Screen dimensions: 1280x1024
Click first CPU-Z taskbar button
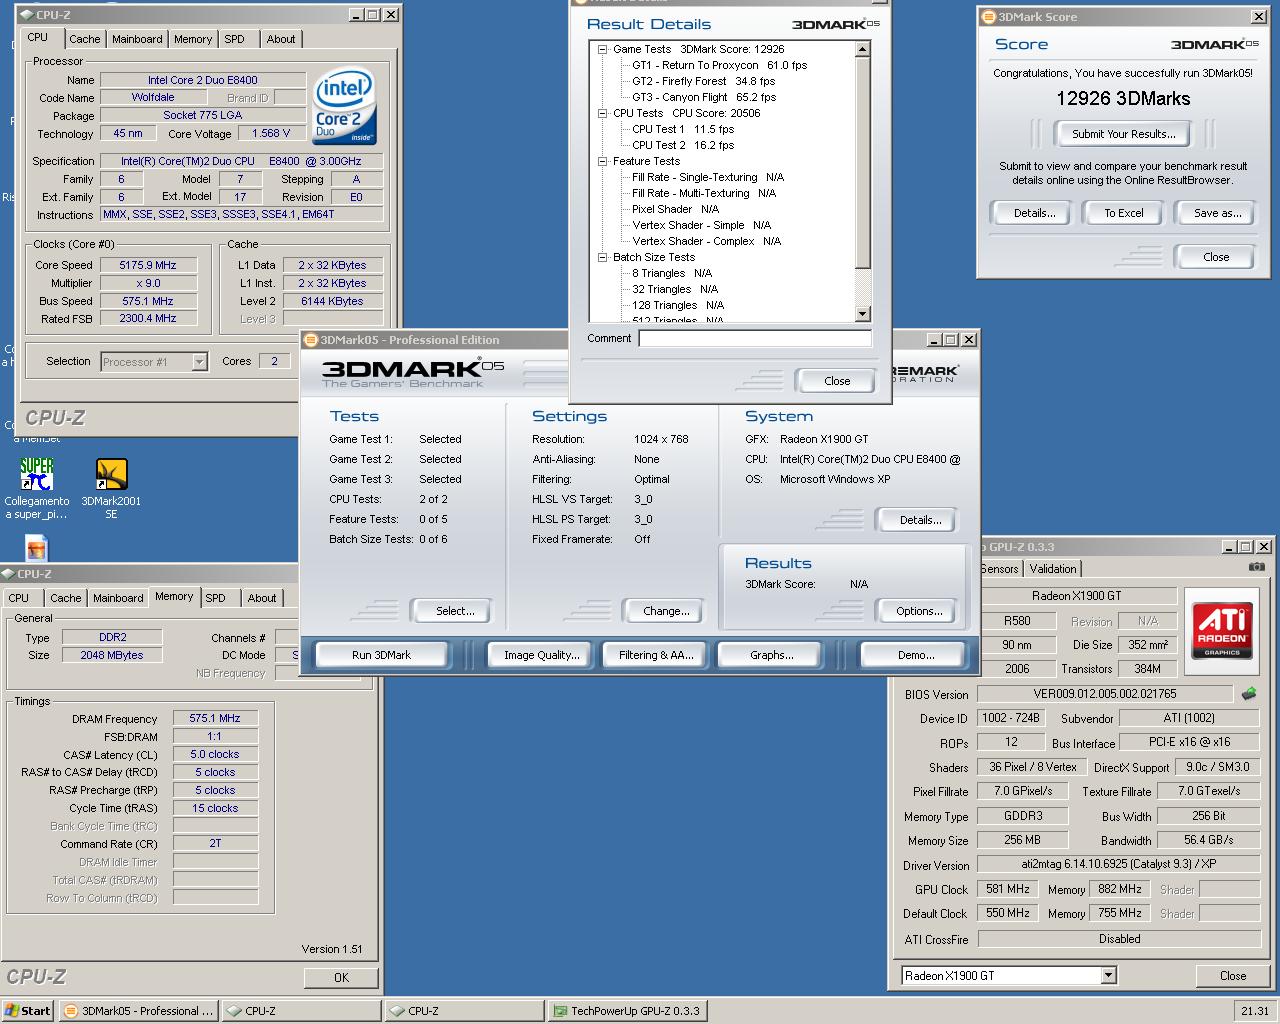pos(301,1011)
